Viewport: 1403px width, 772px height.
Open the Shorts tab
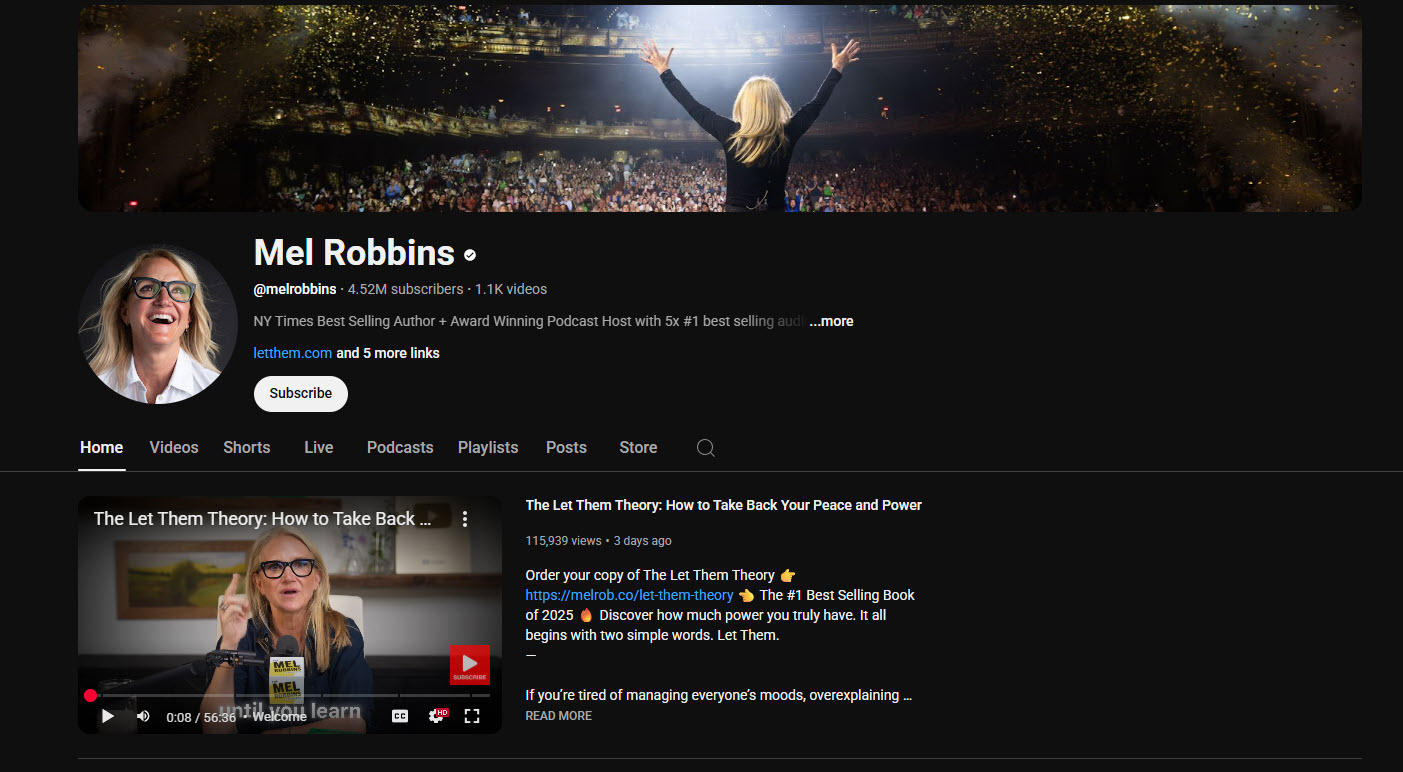[x=247, y=447]
